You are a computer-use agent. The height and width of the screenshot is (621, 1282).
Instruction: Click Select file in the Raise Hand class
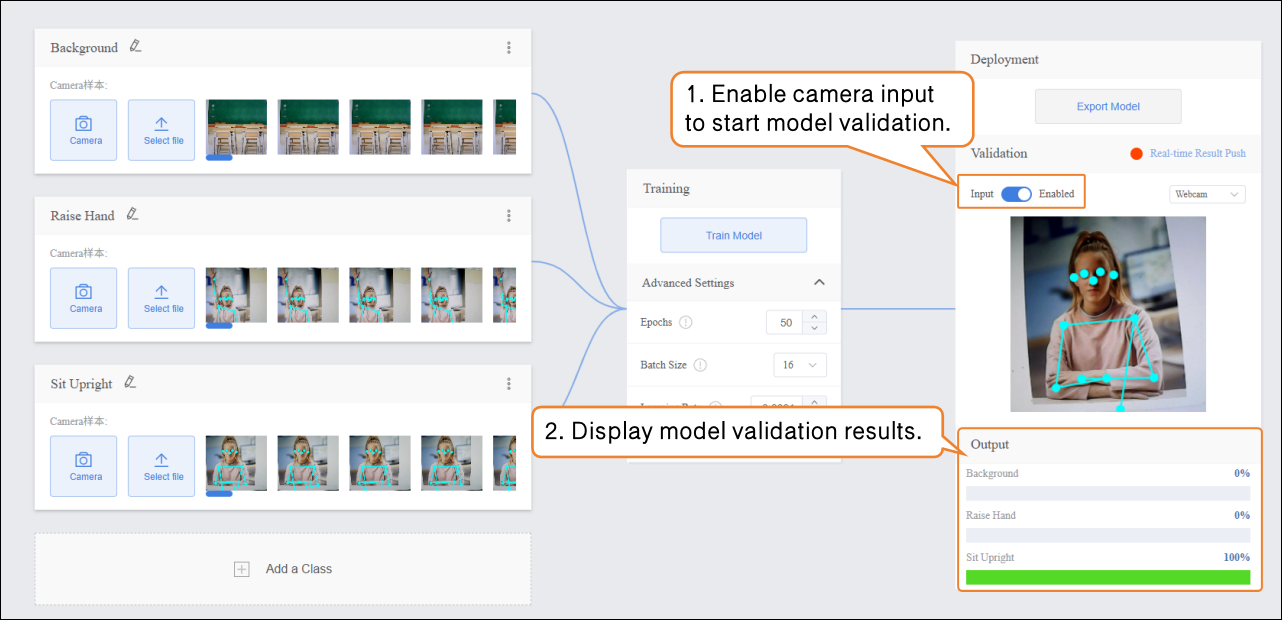[x=162, y=298]
